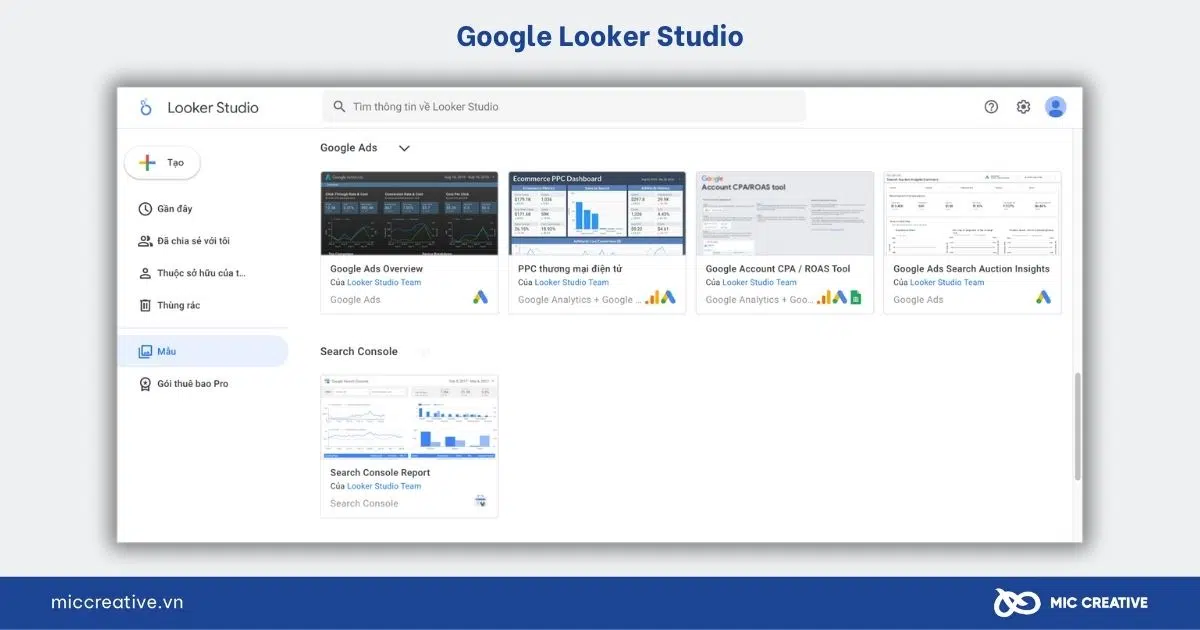The image size is (1200, 630).
Task: Click the Search Console icon on report card
Action: 481,501
